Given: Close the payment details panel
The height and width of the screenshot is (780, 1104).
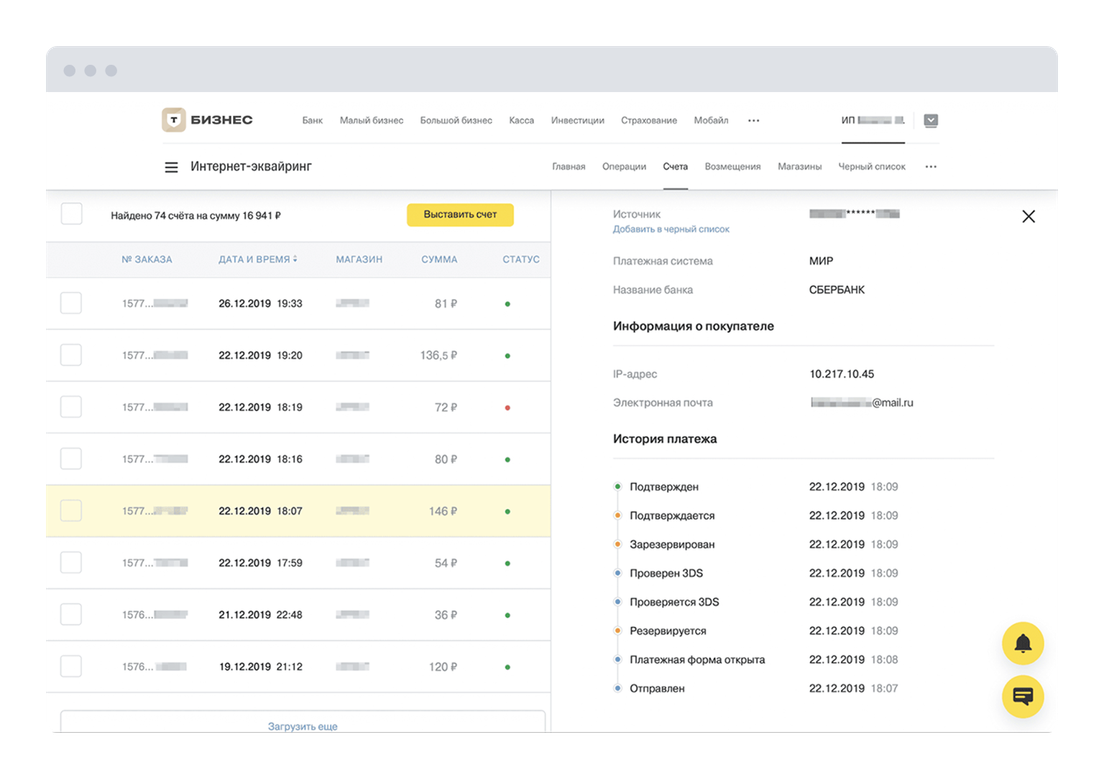Looking at the screenshot, I should [1028, 216].
